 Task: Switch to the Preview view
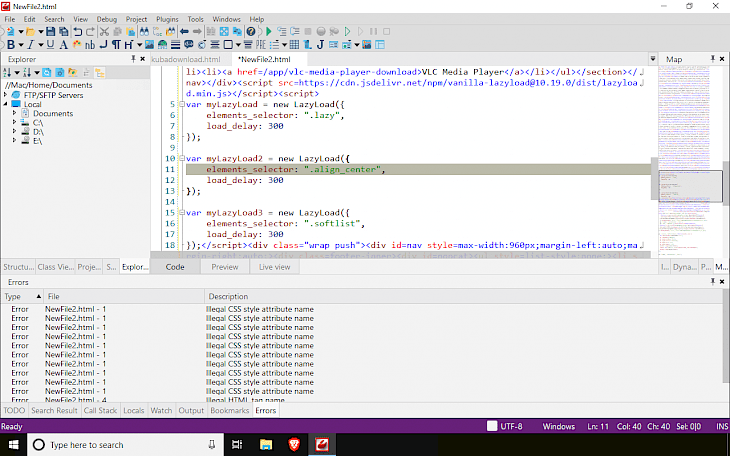click(225, 267)
